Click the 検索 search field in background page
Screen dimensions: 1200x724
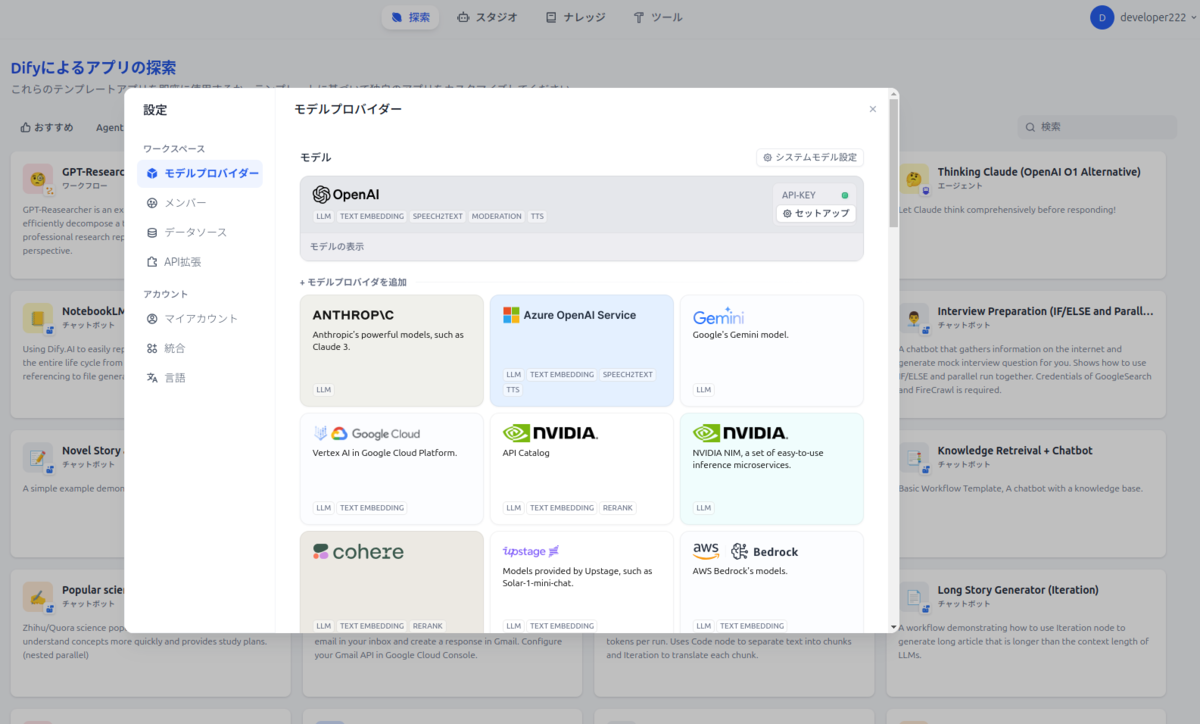(x=1098, y=127)
